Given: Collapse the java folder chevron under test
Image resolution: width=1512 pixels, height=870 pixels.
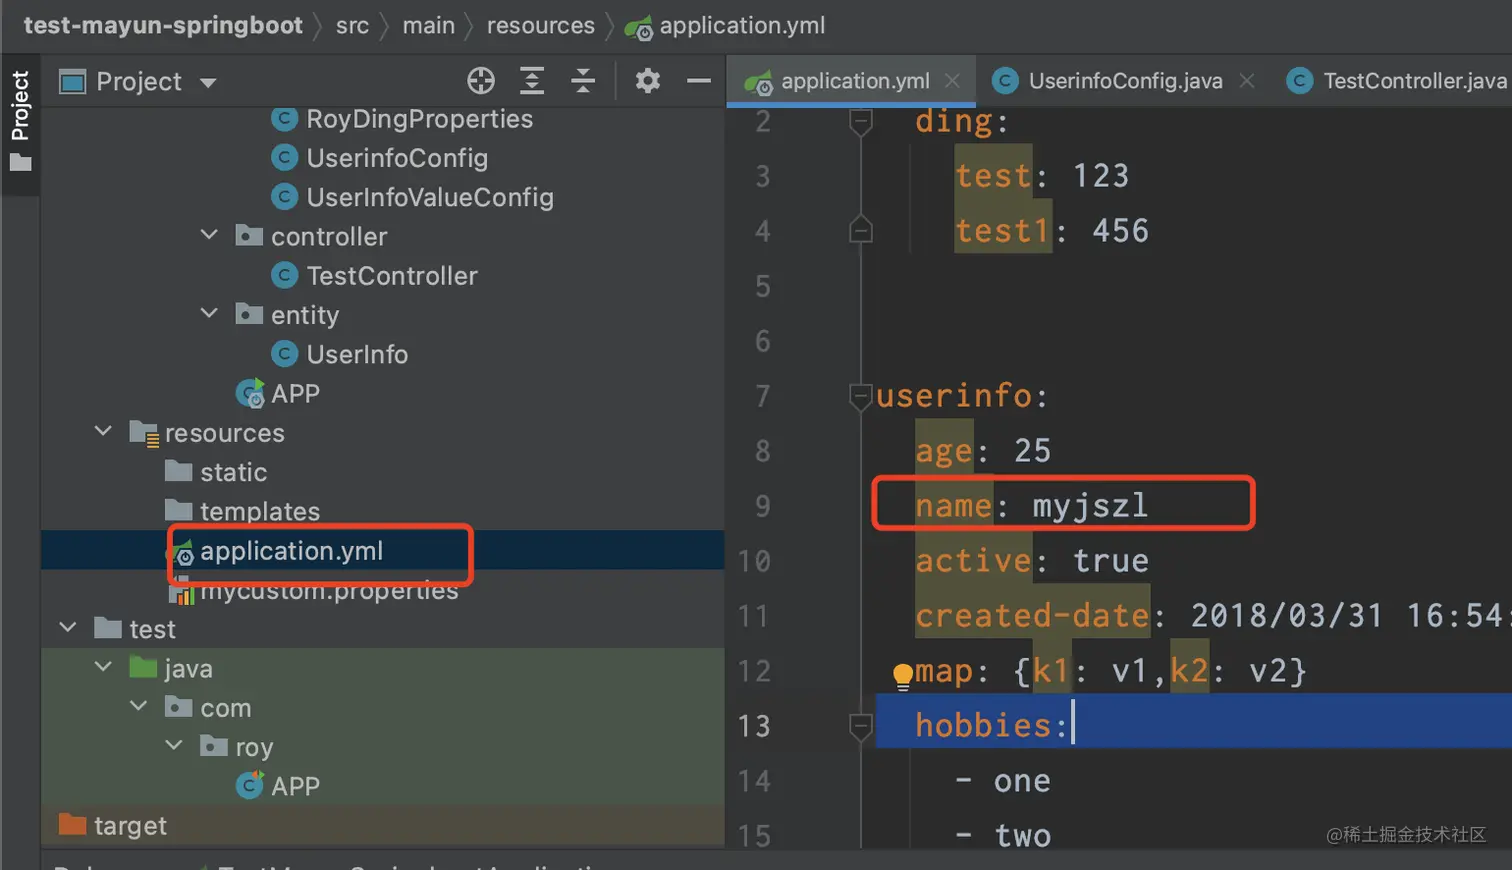Looking at the screenshot, I should (103, 667).
